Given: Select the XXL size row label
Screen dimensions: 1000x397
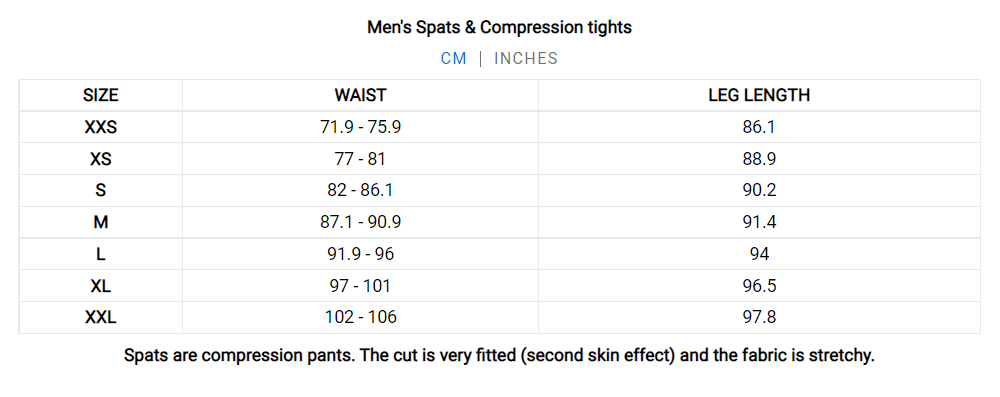Looking at the screenshot, I should click(x=101, y=317).
